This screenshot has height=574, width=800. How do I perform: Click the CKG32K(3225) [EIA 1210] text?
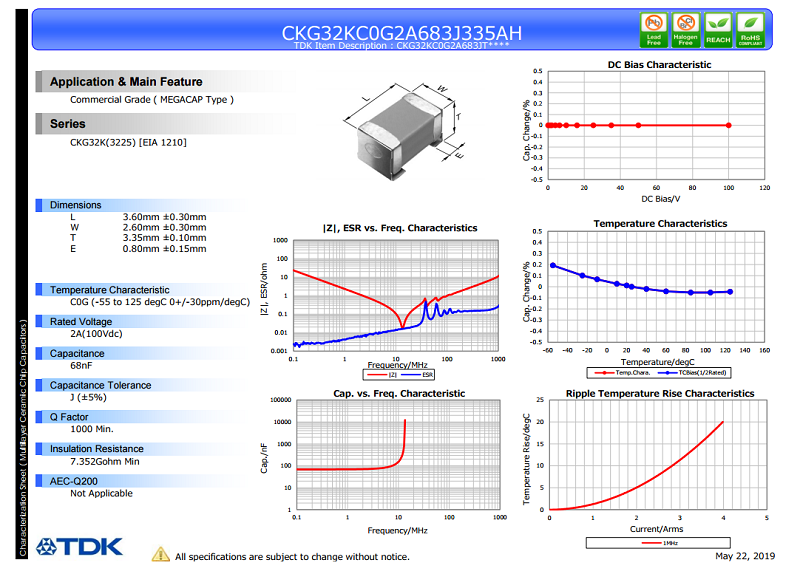pos(128,142)
